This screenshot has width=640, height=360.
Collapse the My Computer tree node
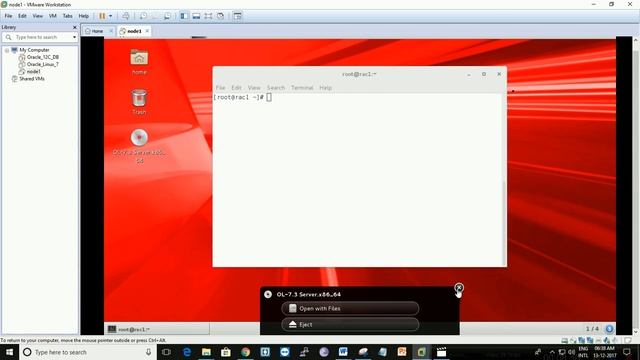pos(7,50)
